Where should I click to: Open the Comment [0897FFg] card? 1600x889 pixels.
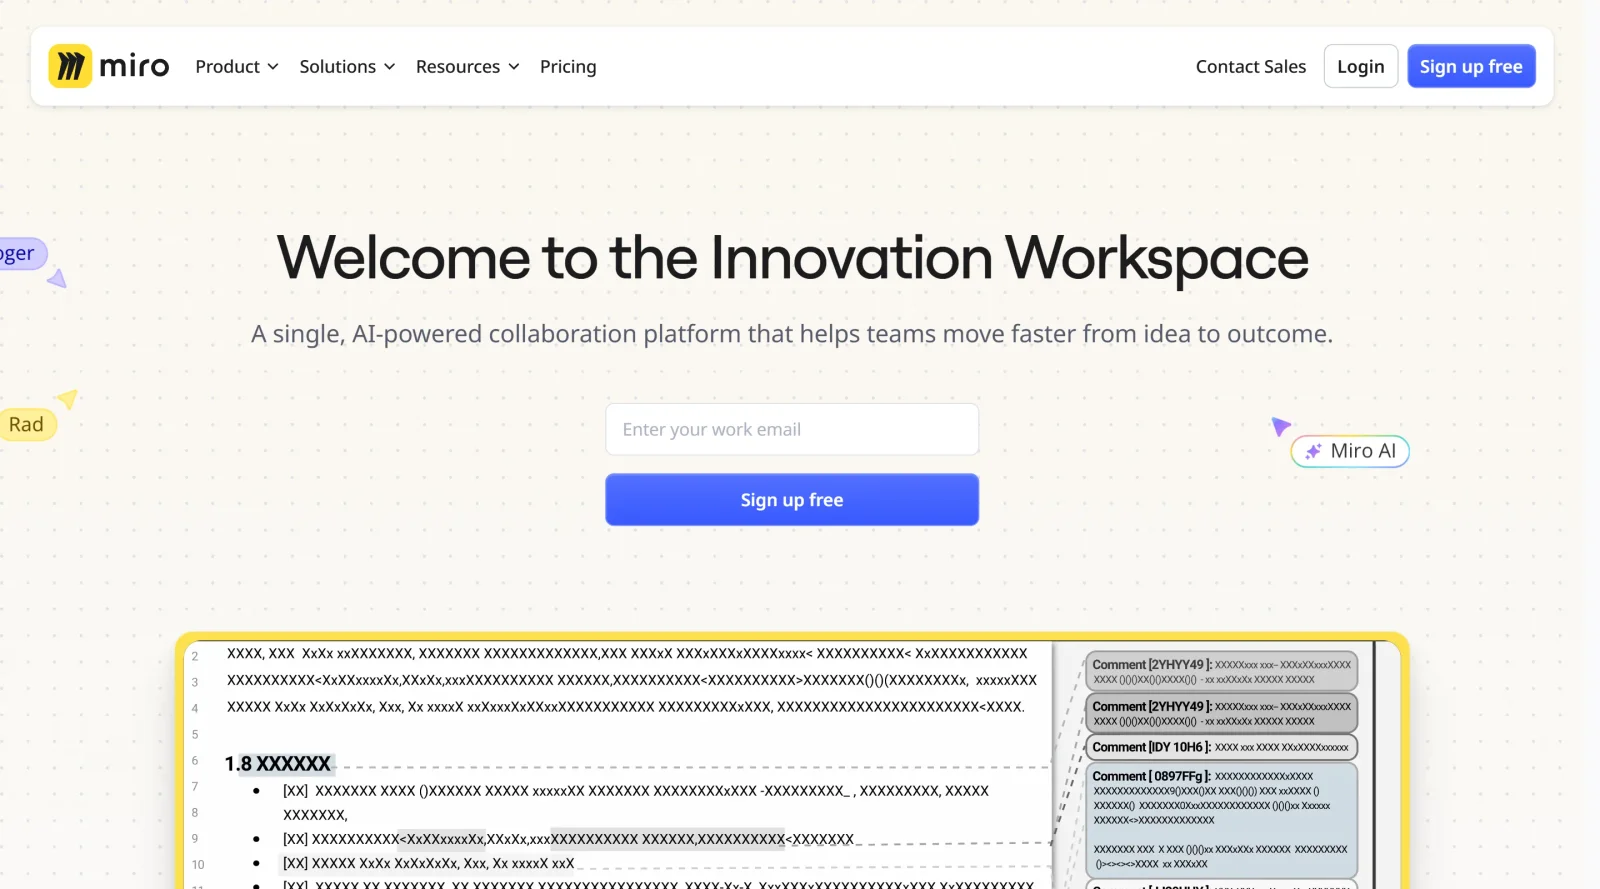1221,820
